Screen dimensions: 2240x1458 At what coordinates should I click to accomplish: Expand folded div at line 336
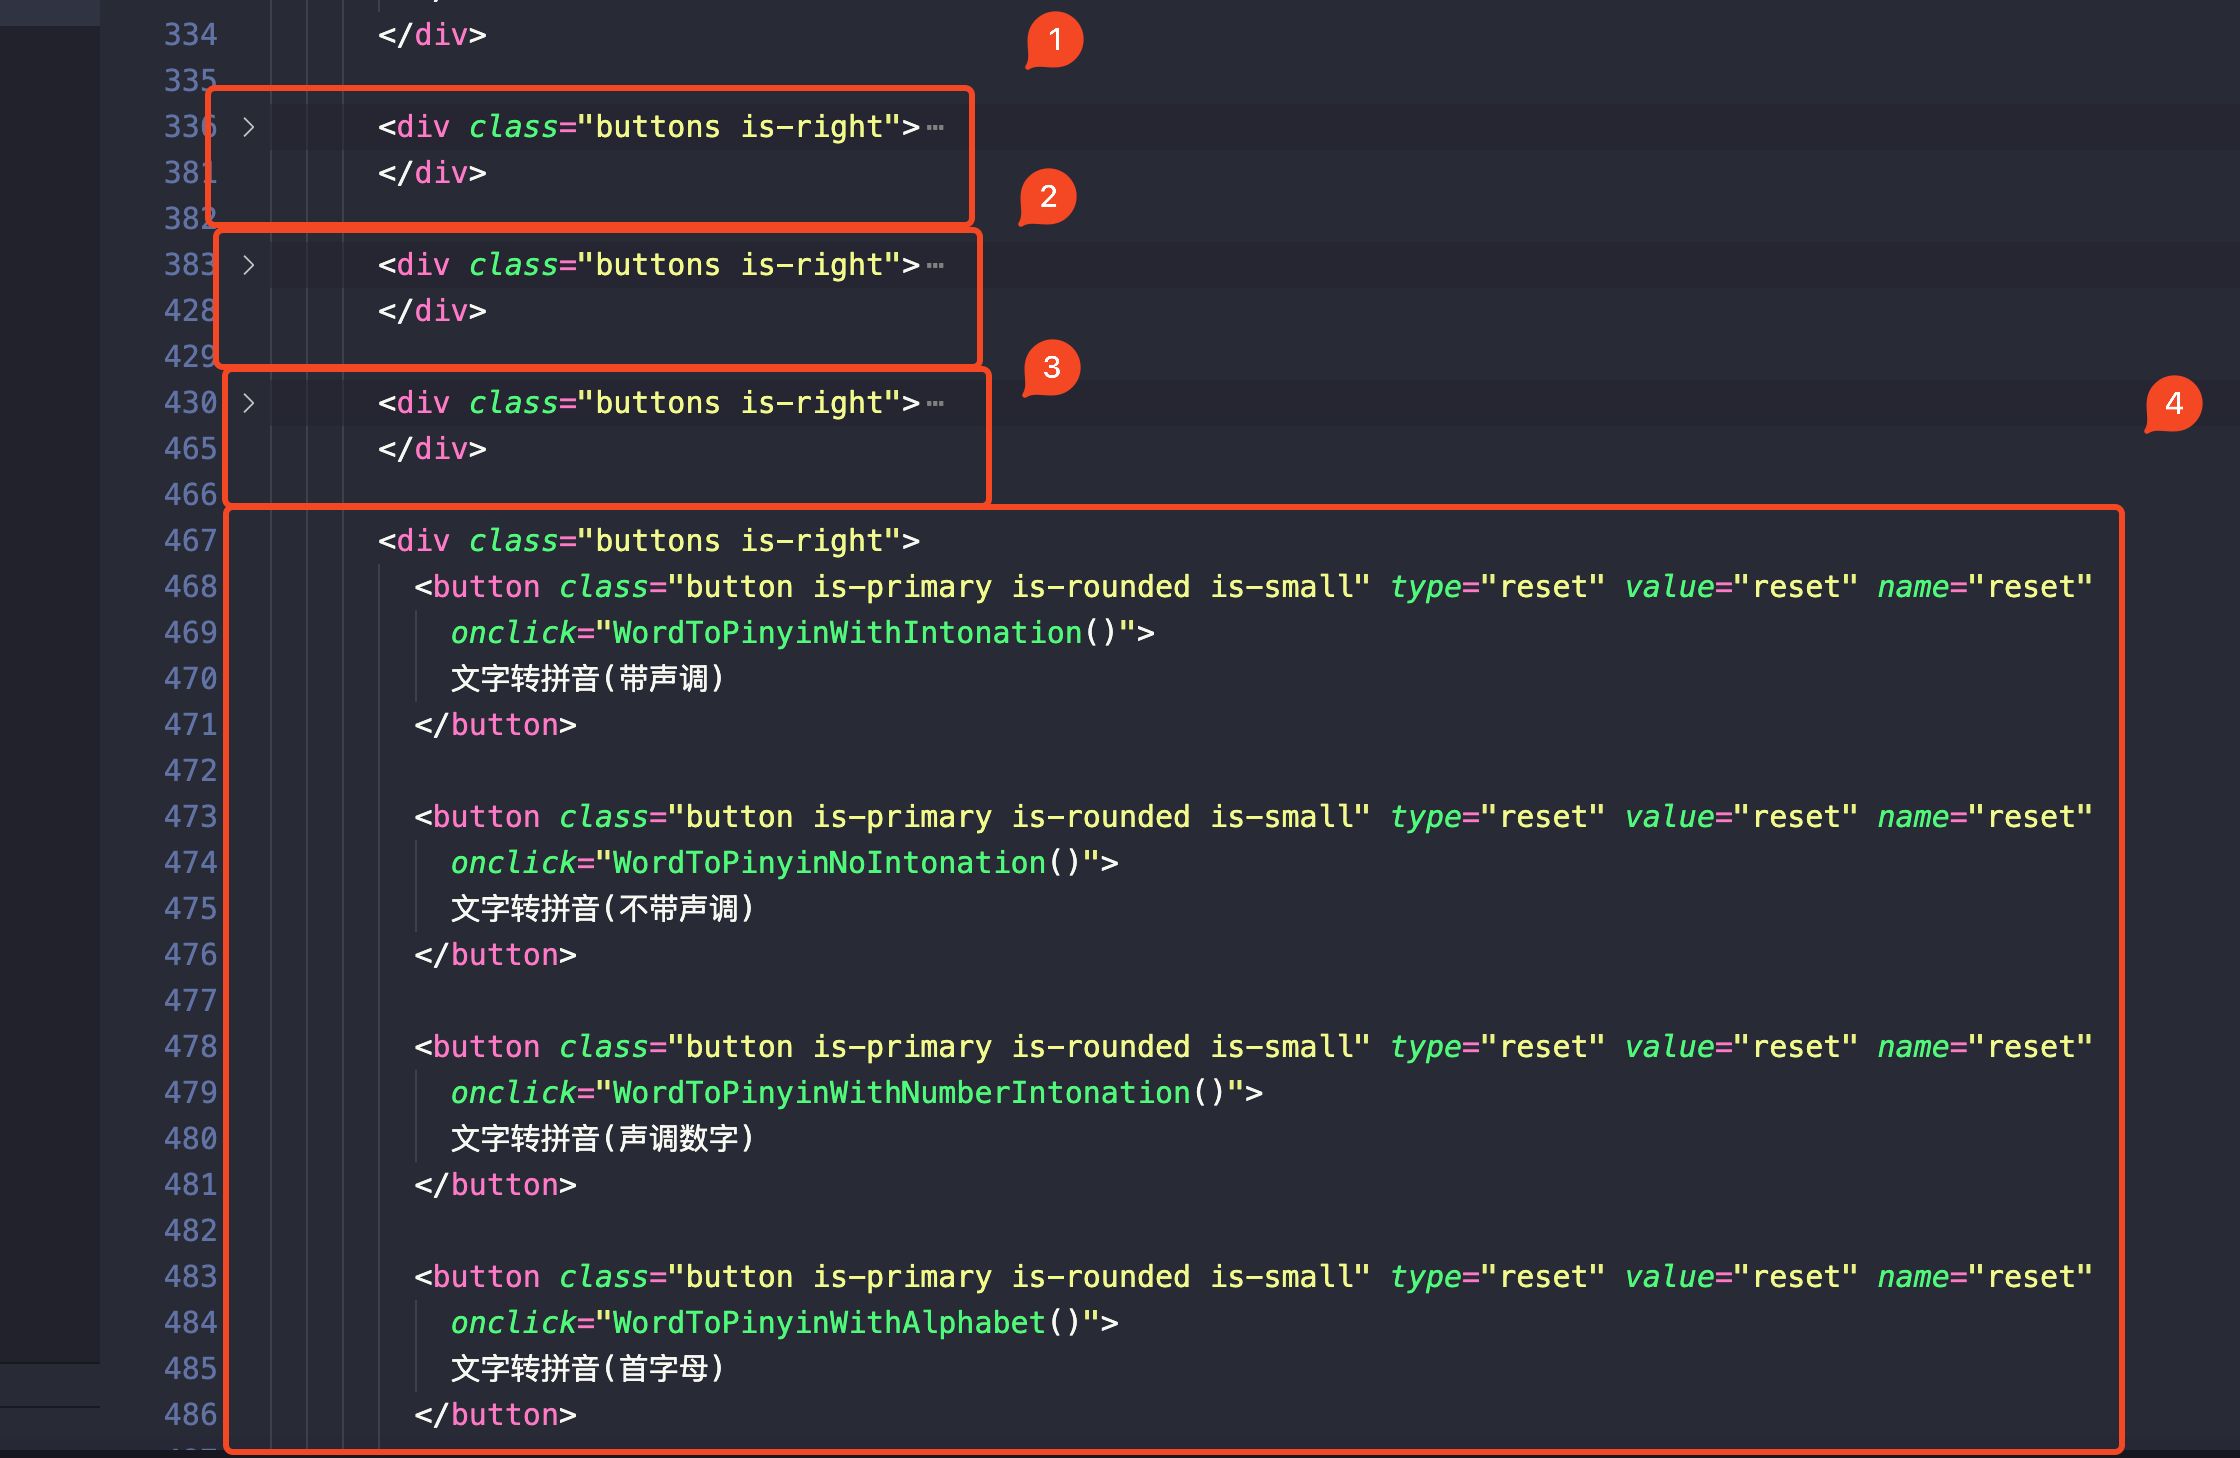click(248, 128)
